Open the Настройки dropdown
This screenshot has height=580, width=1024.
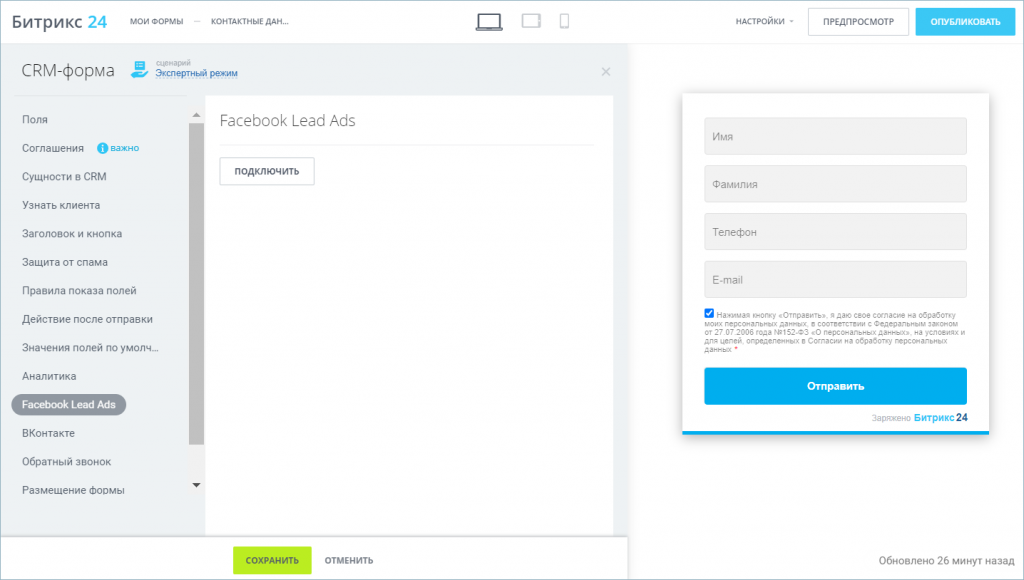(x=765, y=22)
